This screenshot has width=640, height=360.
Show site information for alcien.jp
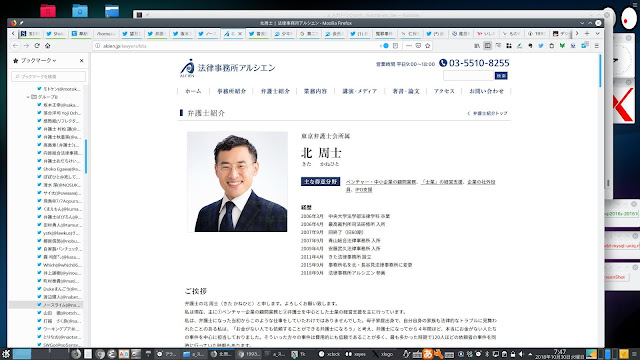click(x=98, y=46)
